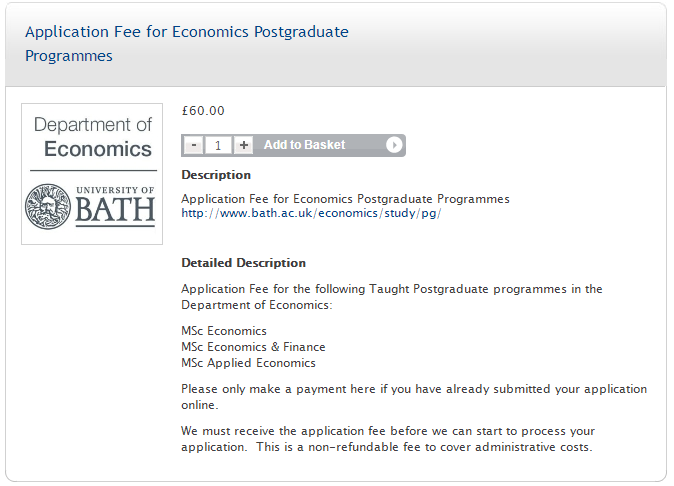The image size is (674, 486).
Task: Click the quantity input field showing 1
Action: click(218, 145)
